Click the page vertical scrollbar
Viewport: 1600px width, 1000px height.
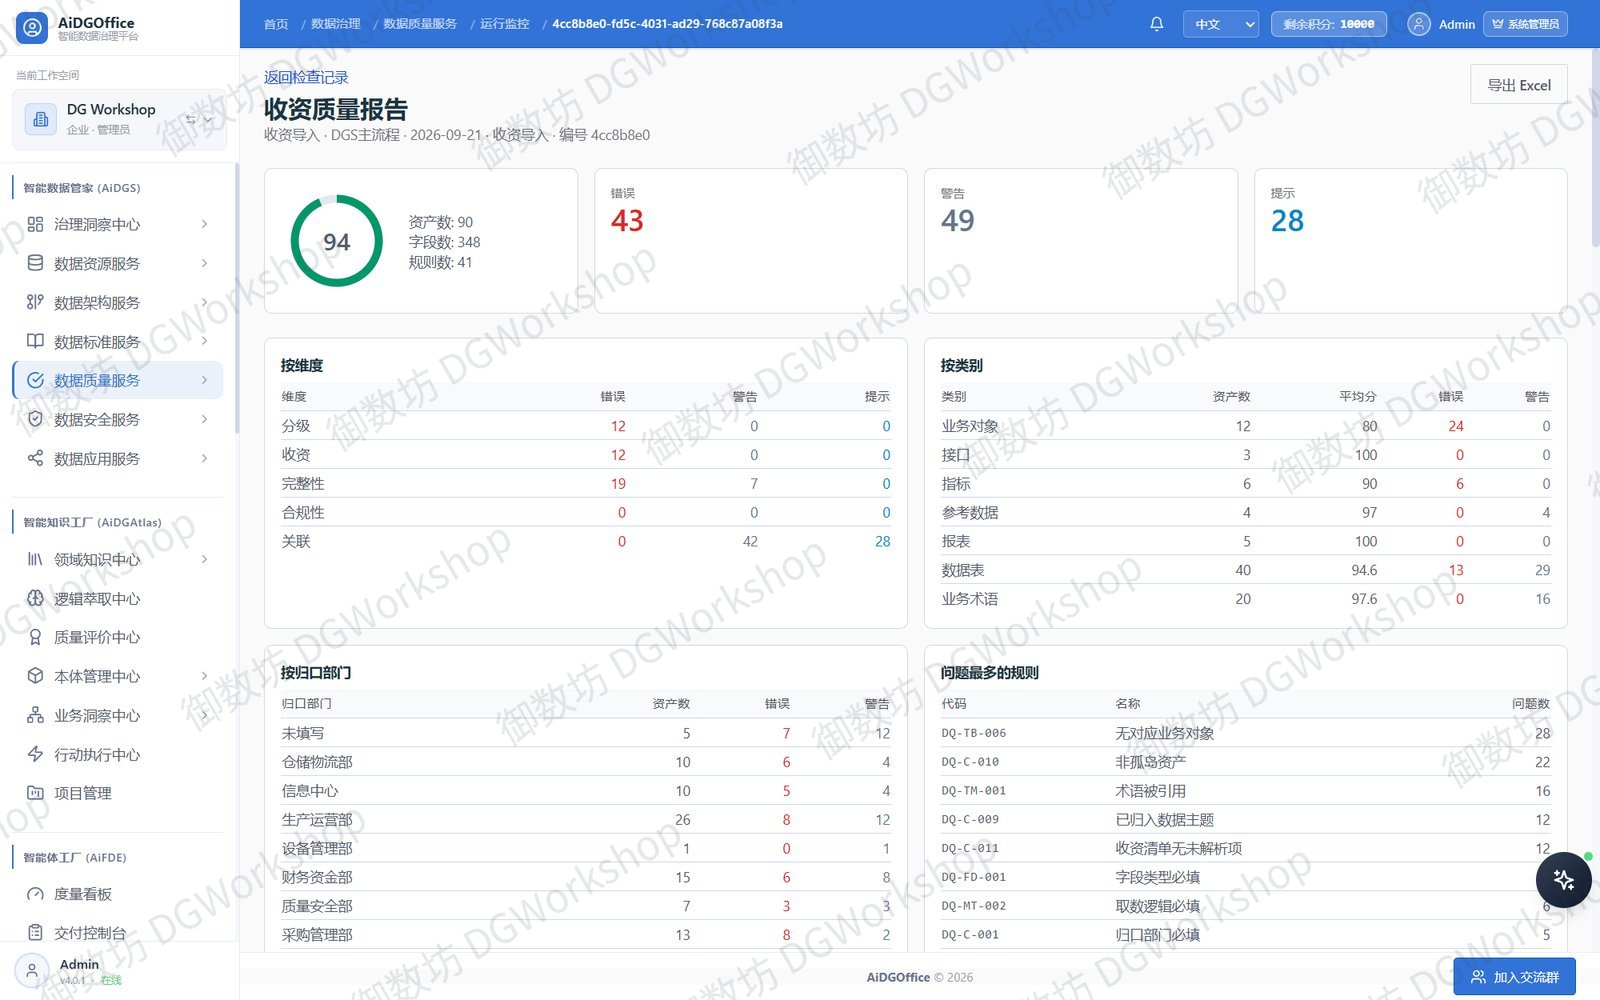pos(1595,147)
